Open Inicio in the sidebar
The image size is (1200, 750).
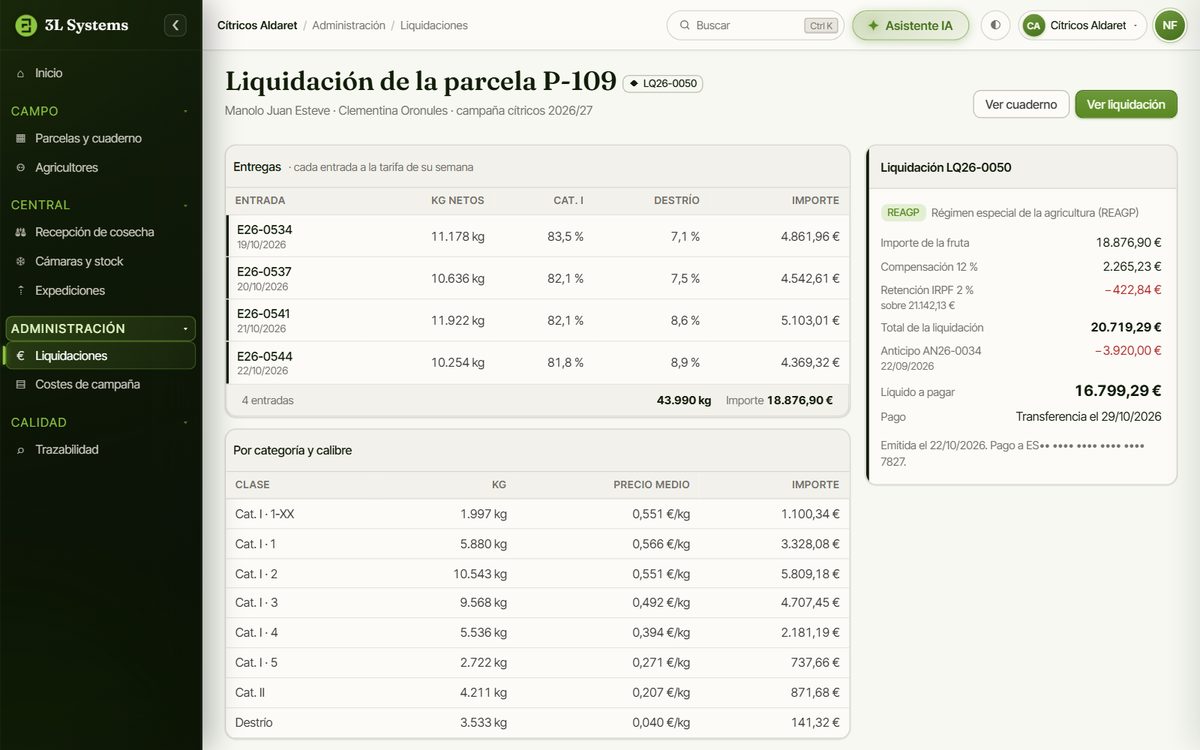101,73
